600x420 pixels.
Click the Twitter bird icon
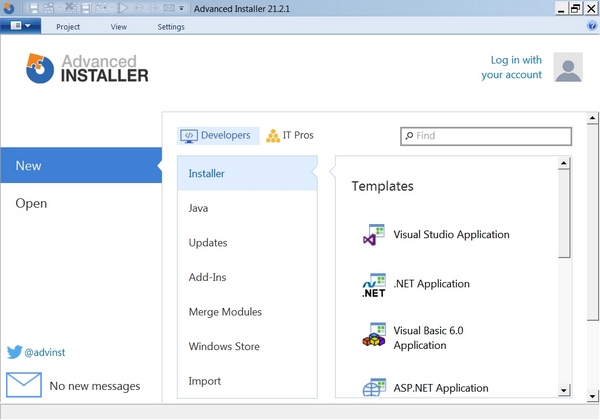(15, 352)
